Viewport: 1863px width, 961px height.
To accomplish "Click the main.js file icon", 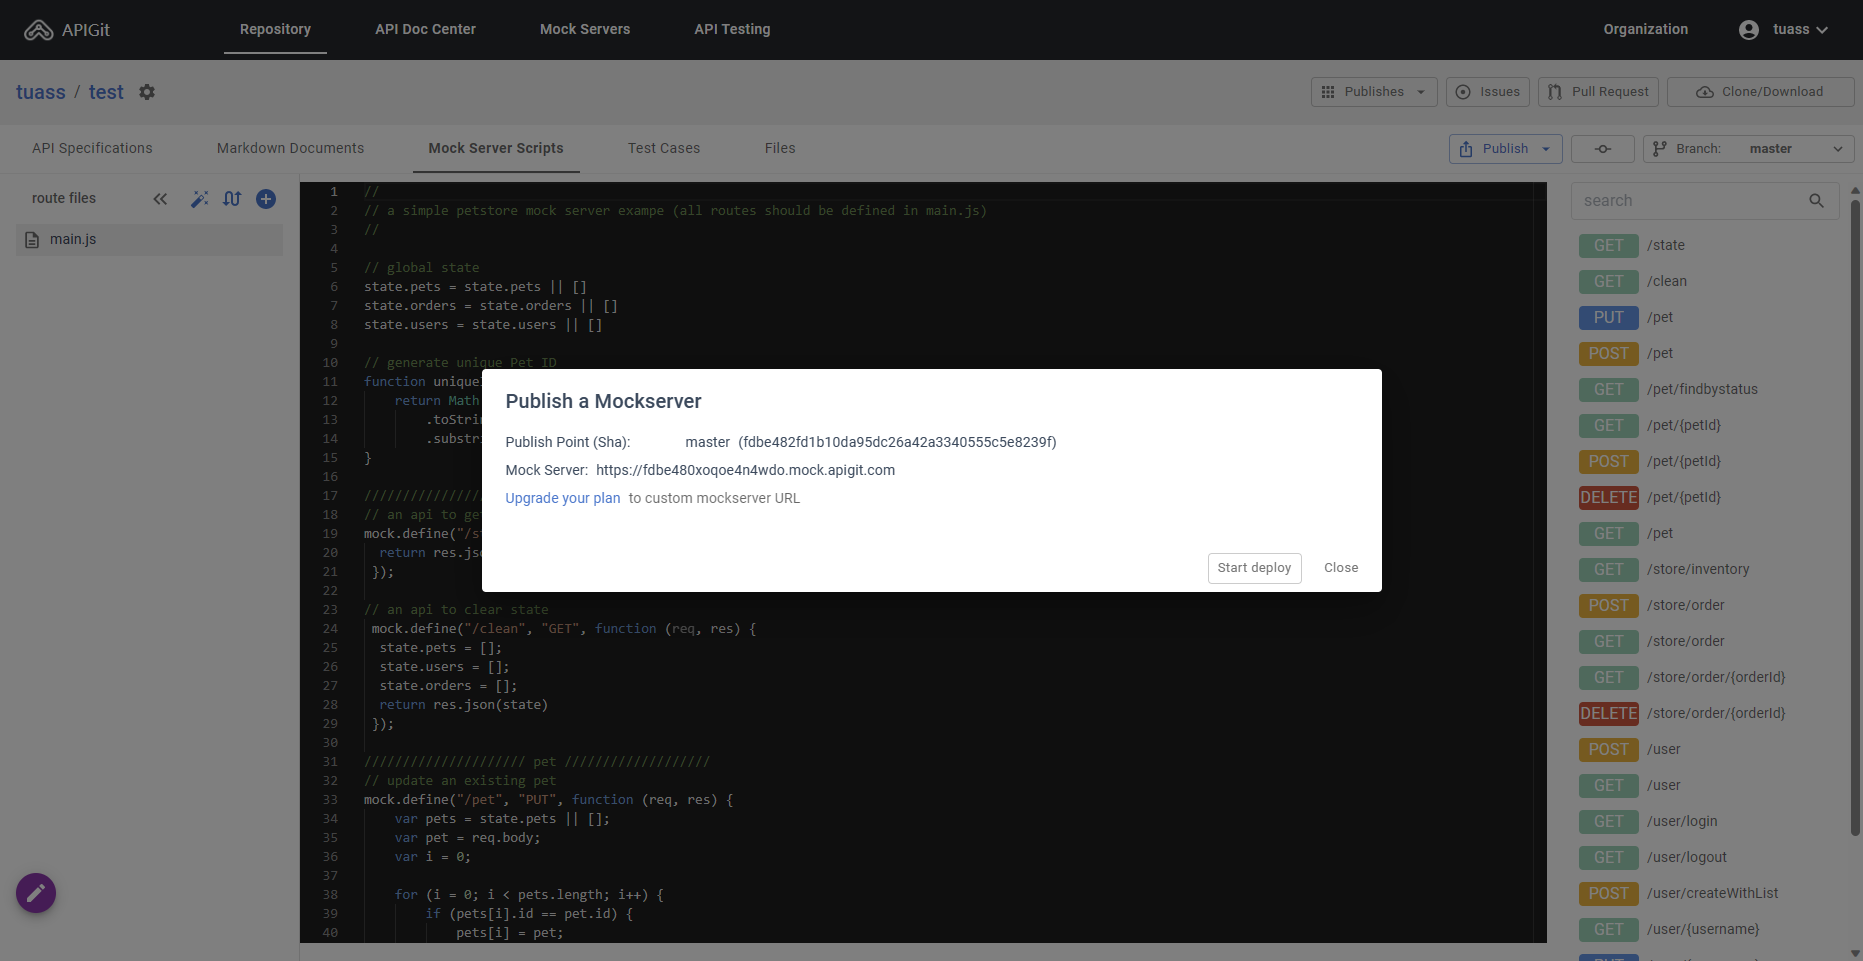I will pos(32,240).
